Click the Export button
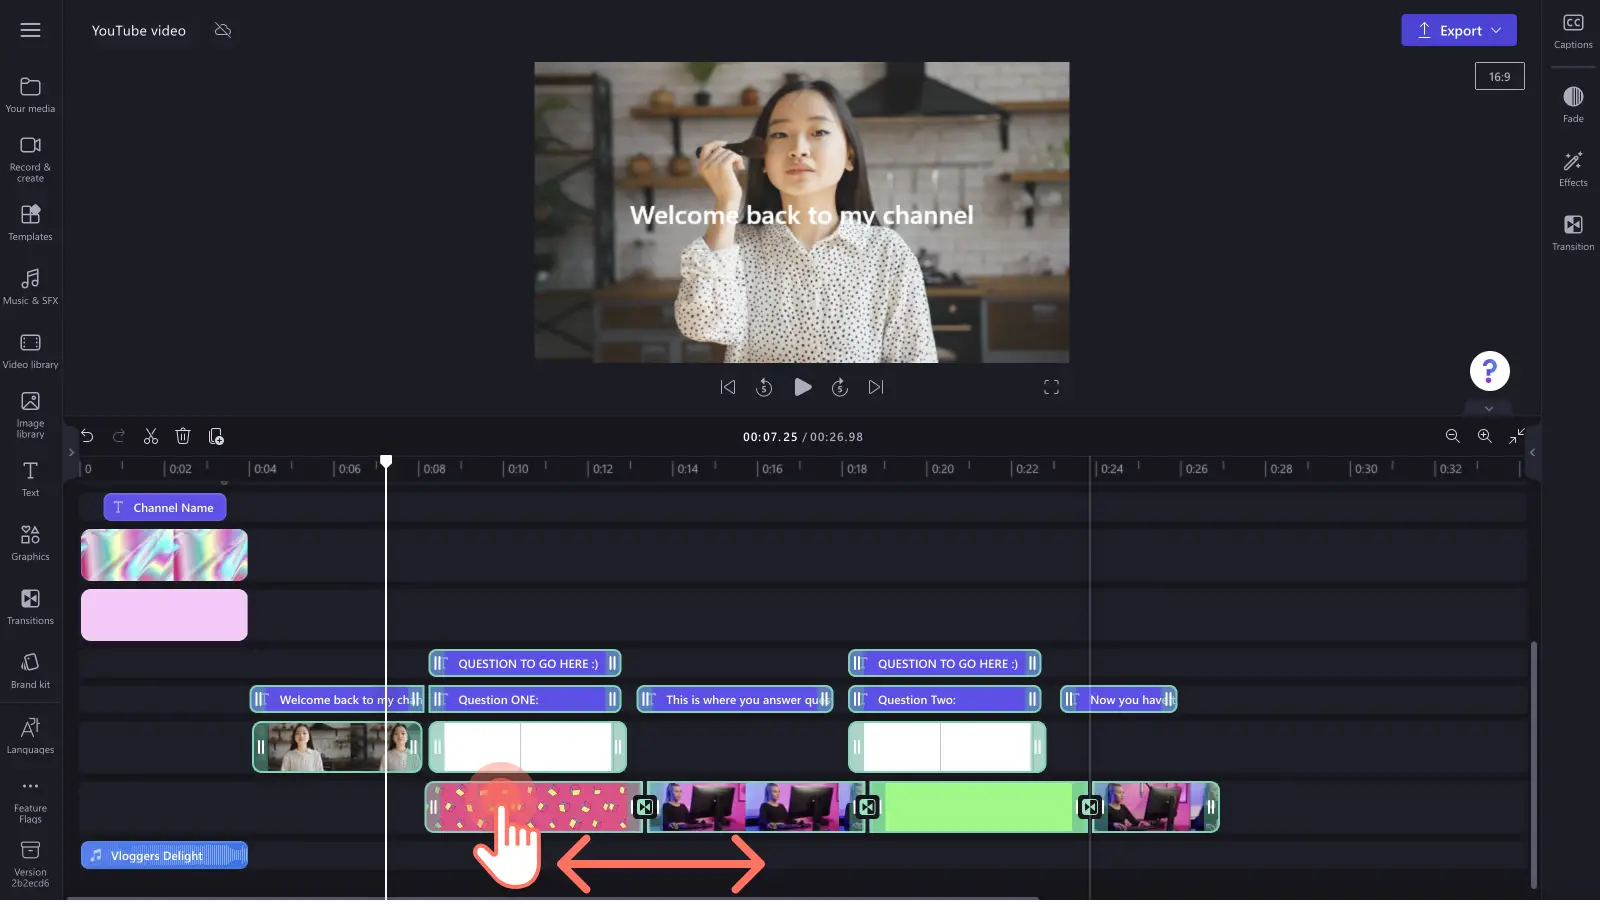Viewport: 1600px width, 905px height. pyautogui.click(x=1459, y=30)
